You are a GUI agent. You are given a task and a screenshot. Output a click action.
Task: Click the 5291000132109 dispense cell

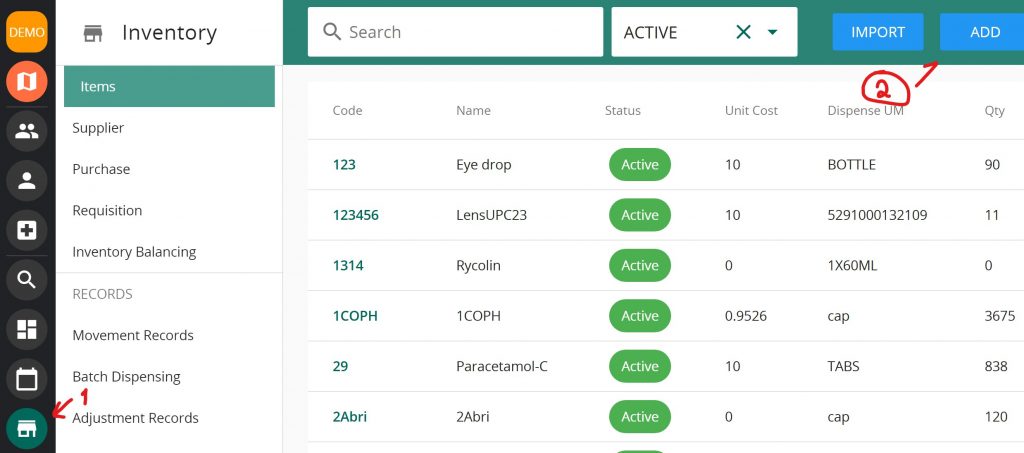click(877, 215)
